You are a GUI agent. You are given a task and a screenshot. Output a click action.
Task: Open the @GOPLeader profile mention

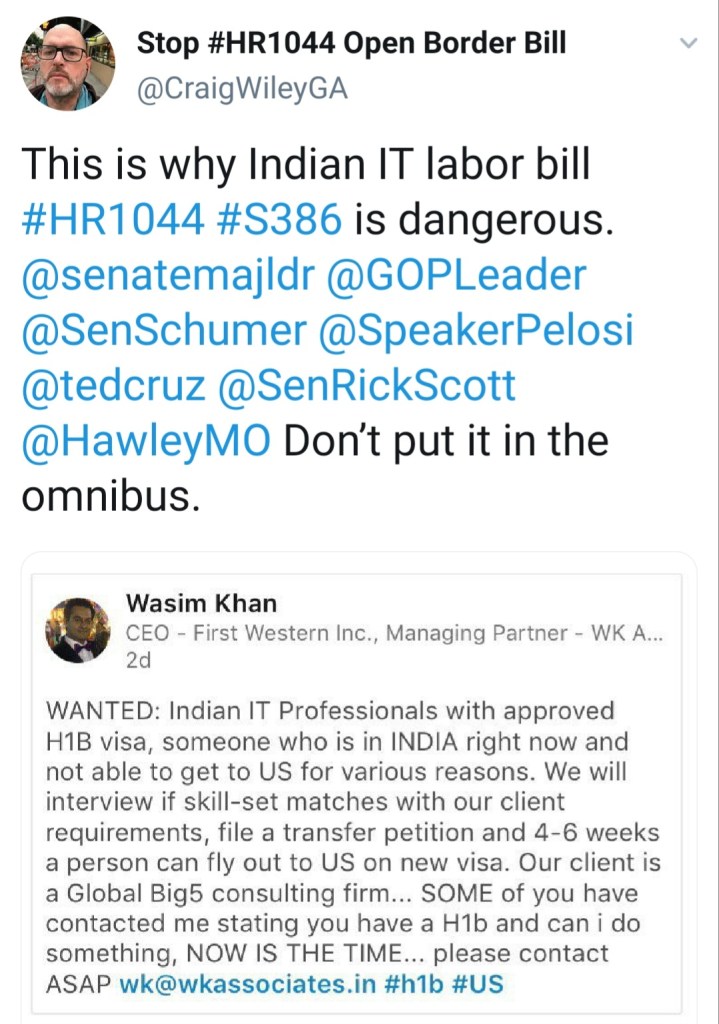(456, 275)
